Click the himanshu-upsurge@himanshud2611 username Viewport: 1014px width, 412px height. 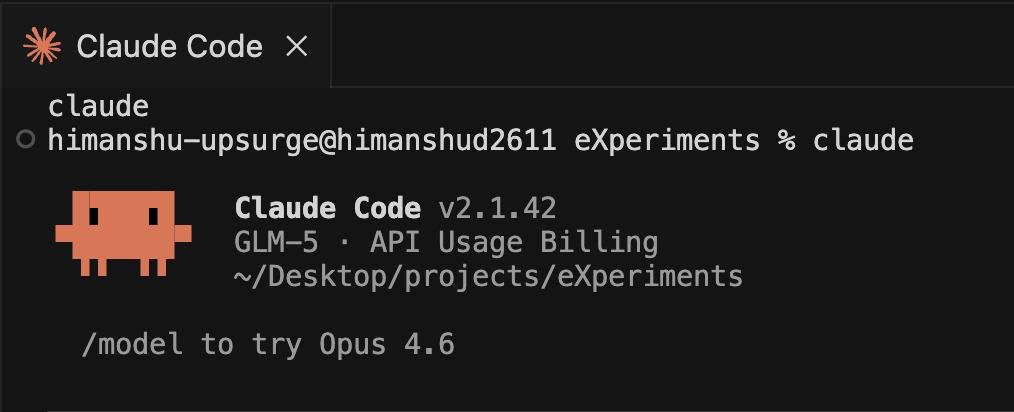click(x=301, y=140)
